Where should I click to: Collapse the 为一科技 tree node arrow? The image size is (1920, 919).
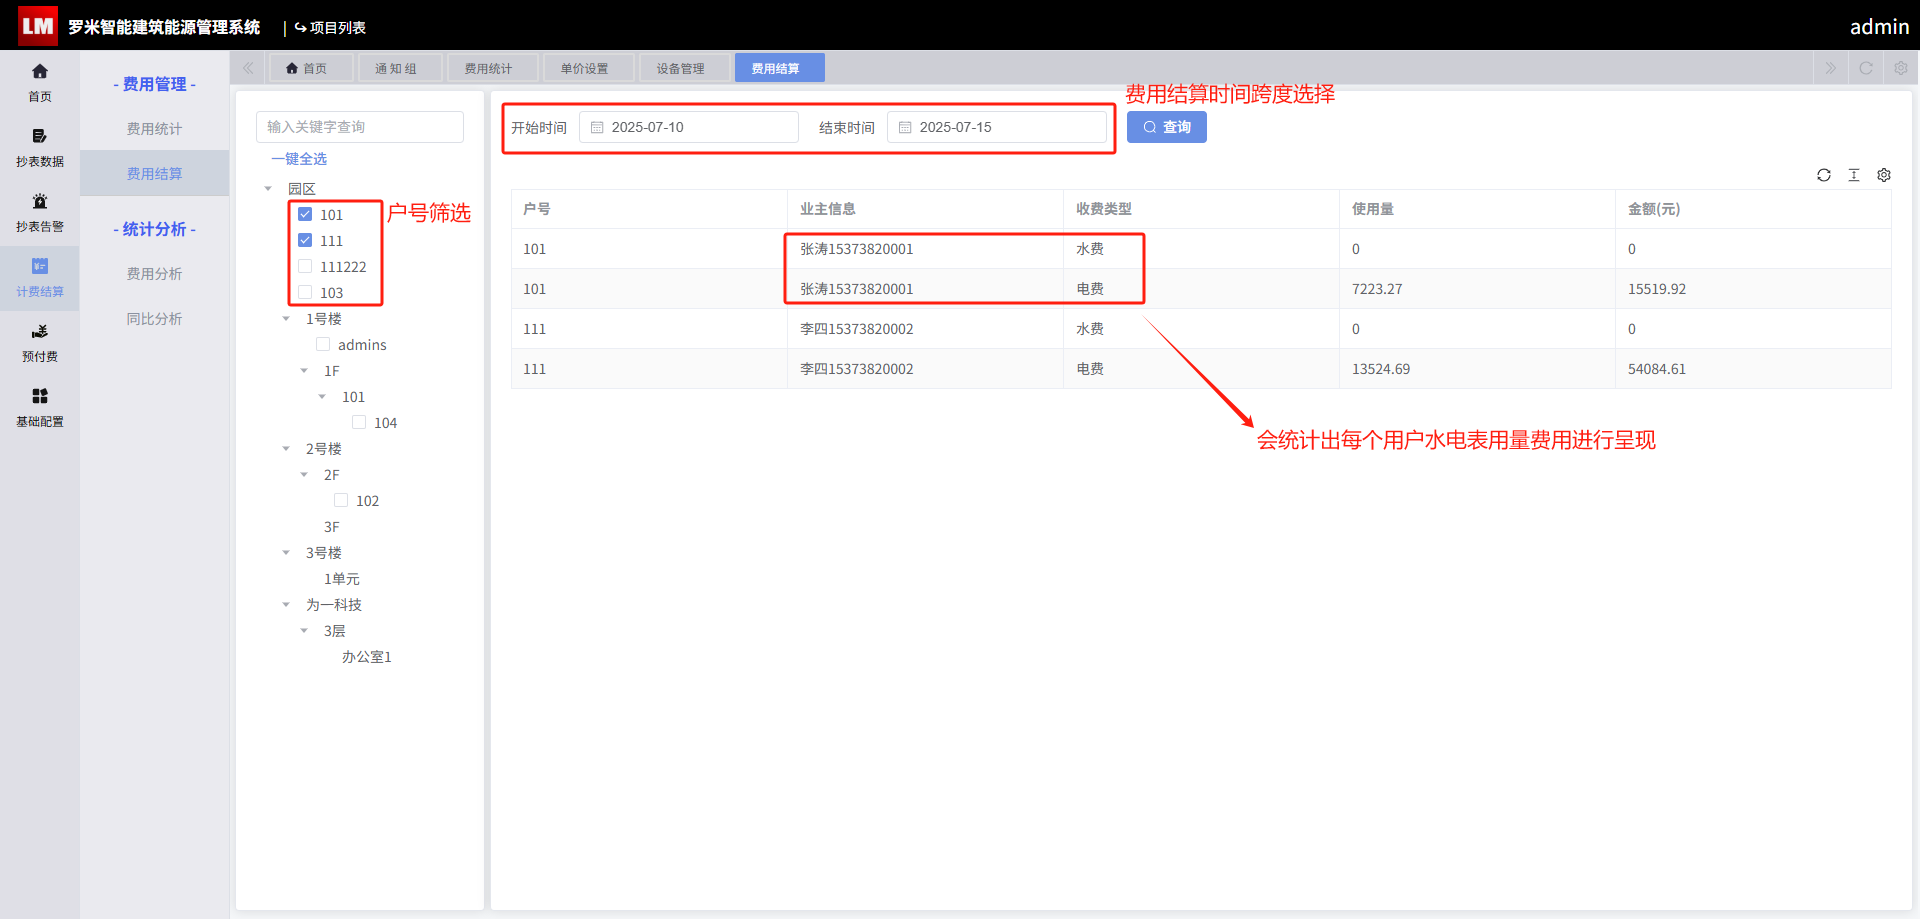(286, 604)
